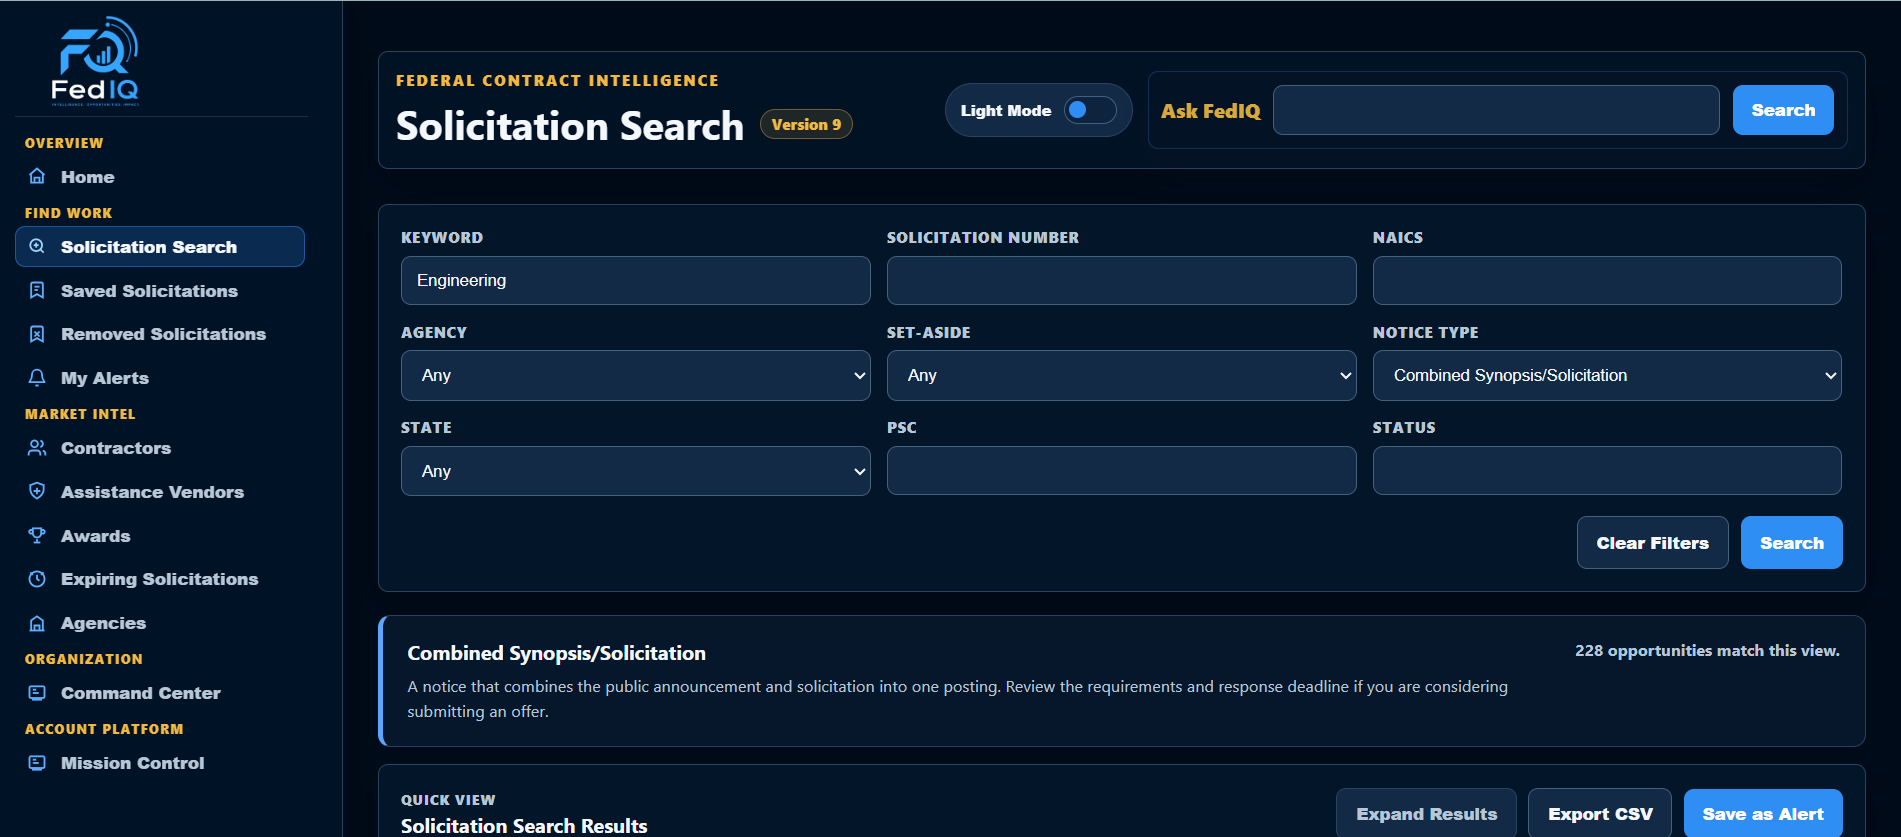Click the Solicitation Number input field
The width and height of the screenshot is (1901, 837).
coord(1122,281)
